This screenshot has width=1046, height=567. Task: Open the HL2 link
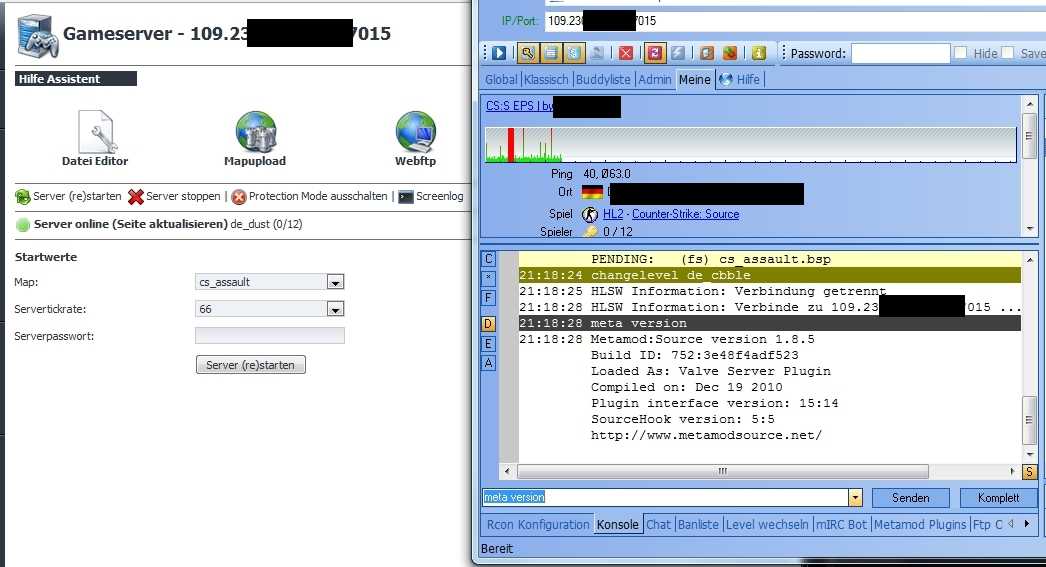[x=613, y=214]
